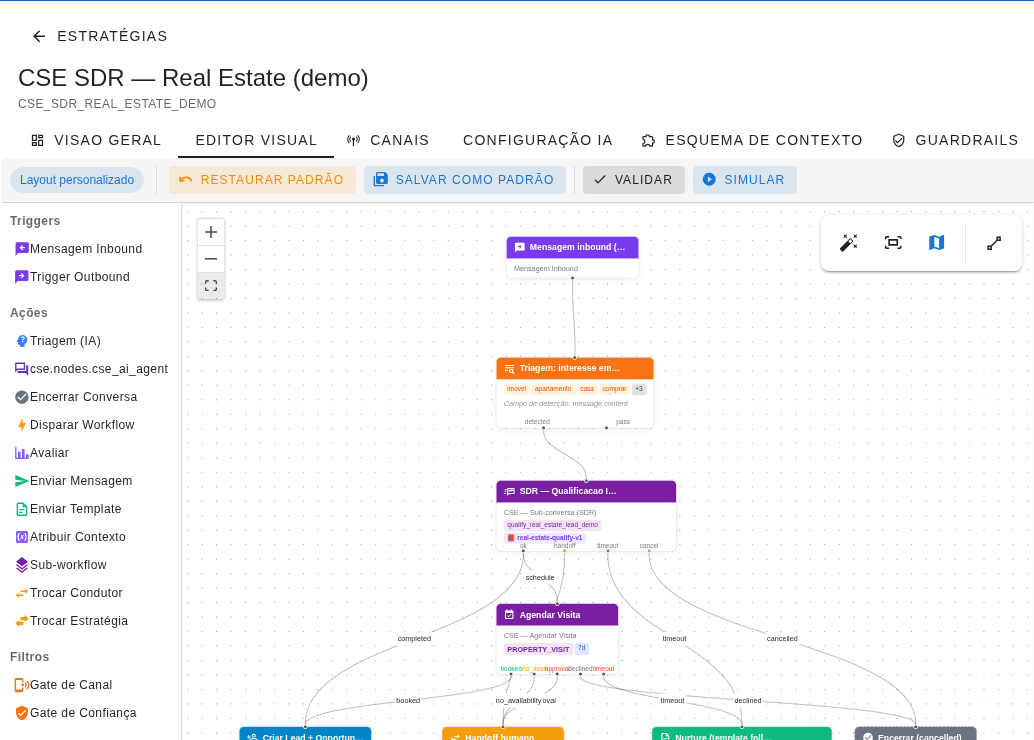Click the PROPERTY_VISIT tag in Agendar Visita
The image size is (1034, 740).
[538, 650]
